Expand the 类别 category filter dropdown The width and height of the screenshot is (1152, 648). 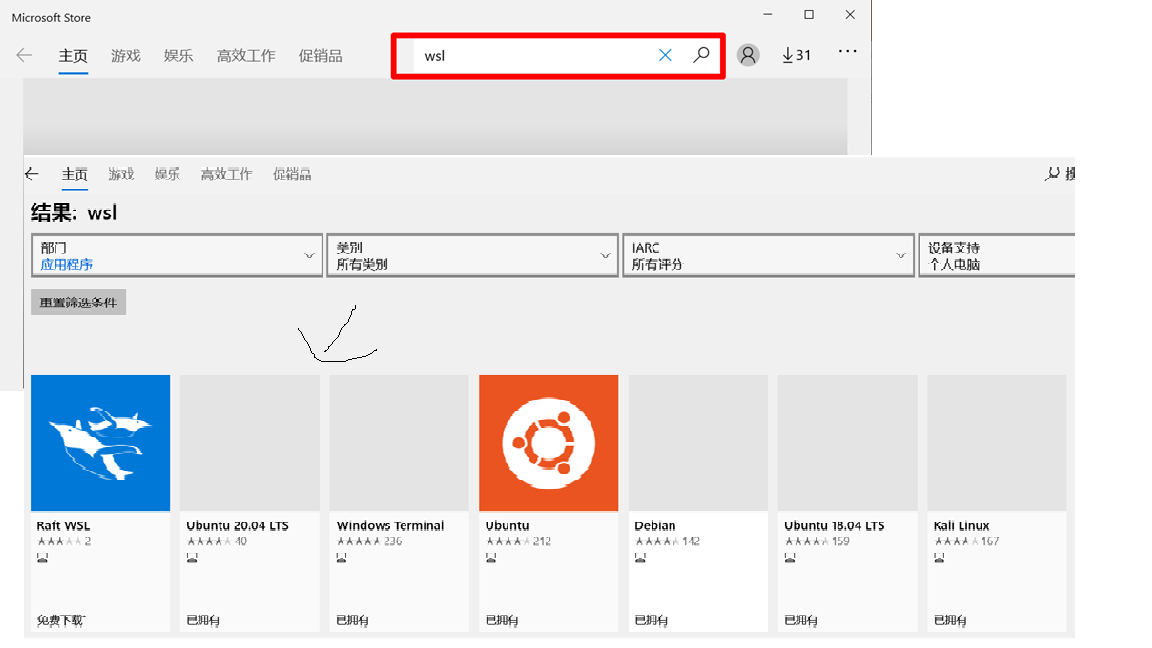tap(472, 256)
